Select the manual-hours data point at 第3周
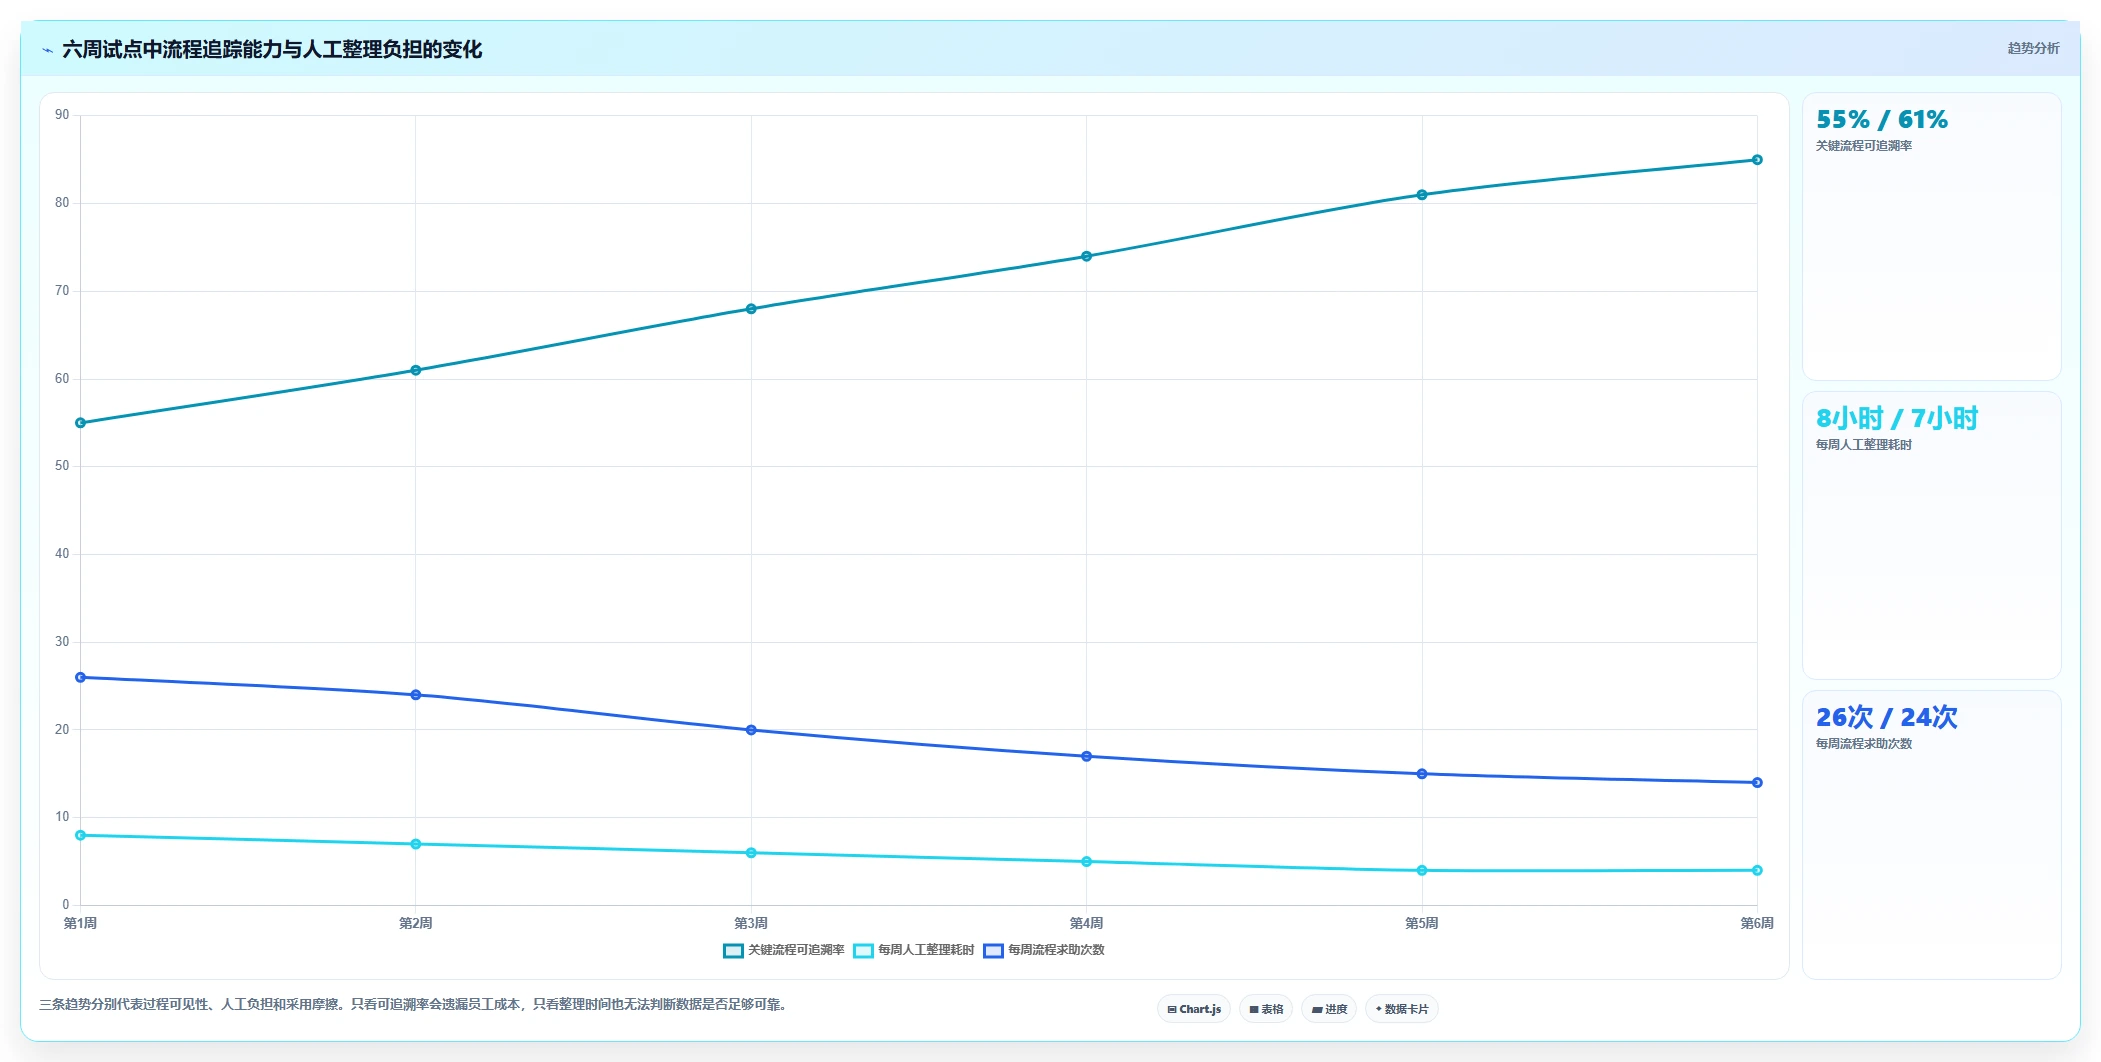 tap(751, 853)
